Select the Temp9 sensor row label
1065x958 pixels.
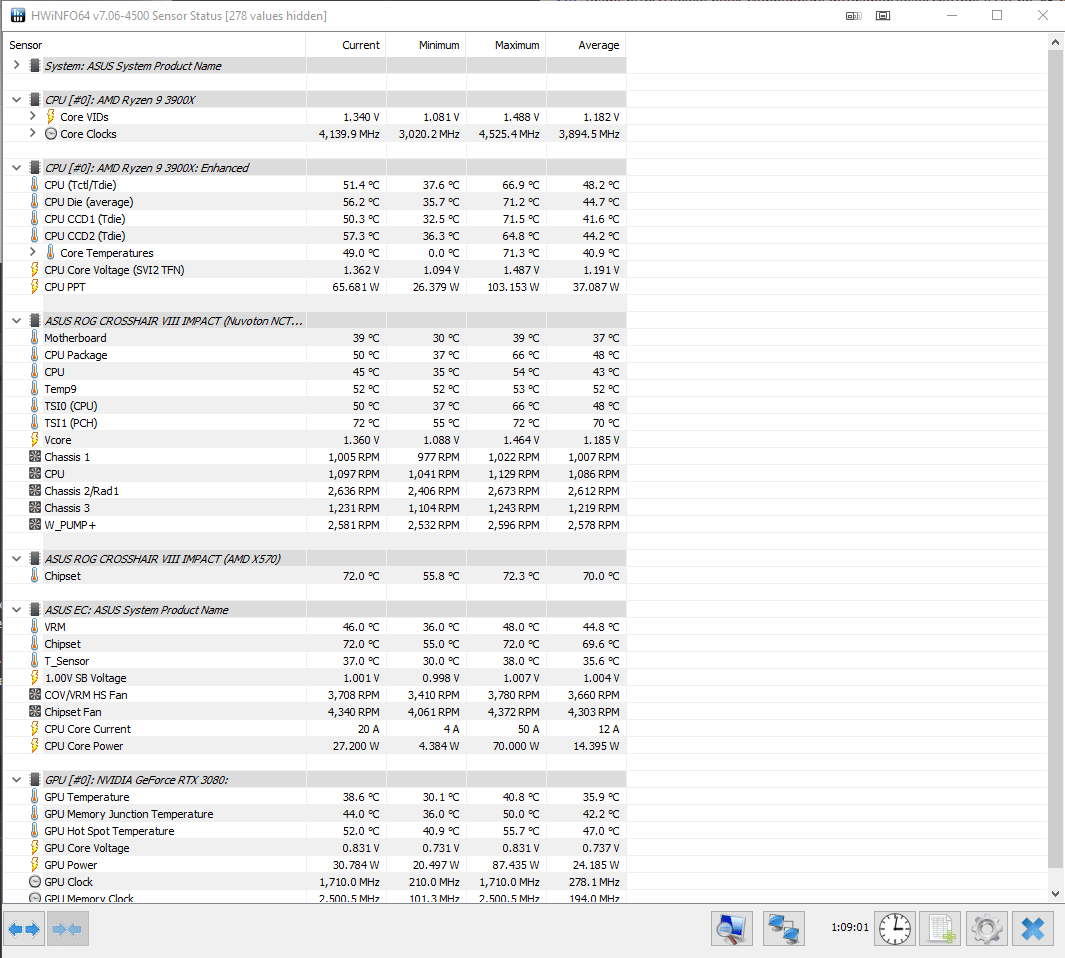pyautogui.click(x=60, y=389)
